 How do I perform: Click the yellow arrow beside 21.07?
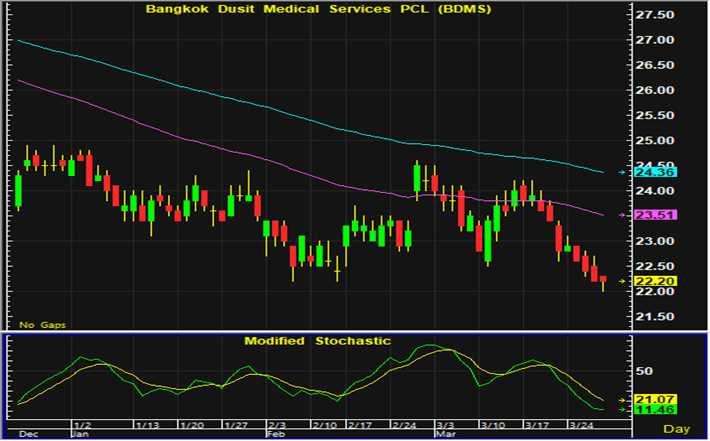623,400
